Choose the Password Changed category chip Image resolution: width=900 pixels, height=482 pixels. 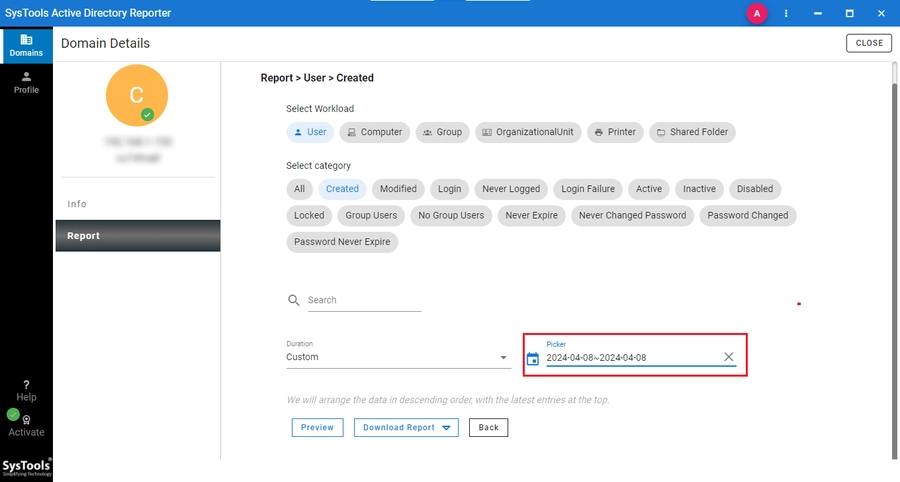pos(747,216)
